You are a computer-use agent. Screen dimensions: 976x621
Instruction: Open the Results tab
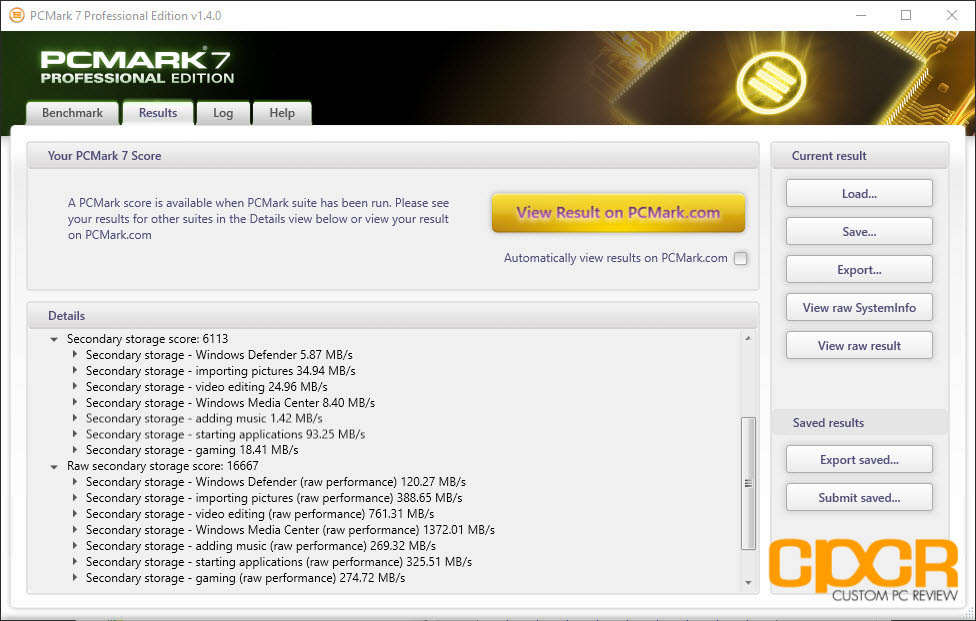[x=158, y=113]
